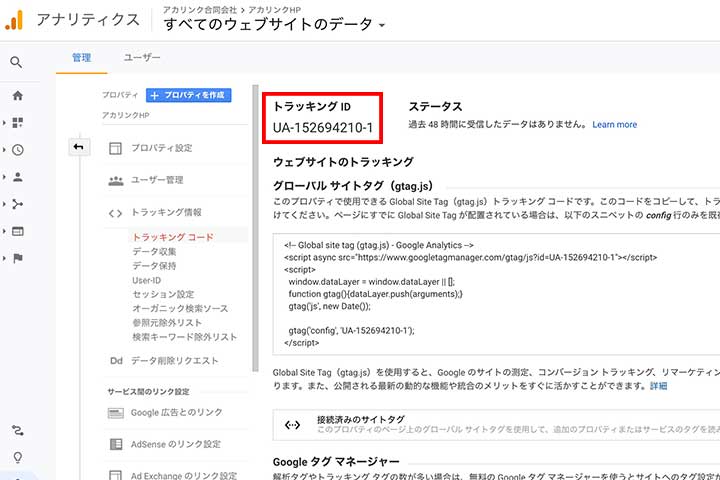
Task: Click the ユーザー管理 people icon
Action: 116,181
